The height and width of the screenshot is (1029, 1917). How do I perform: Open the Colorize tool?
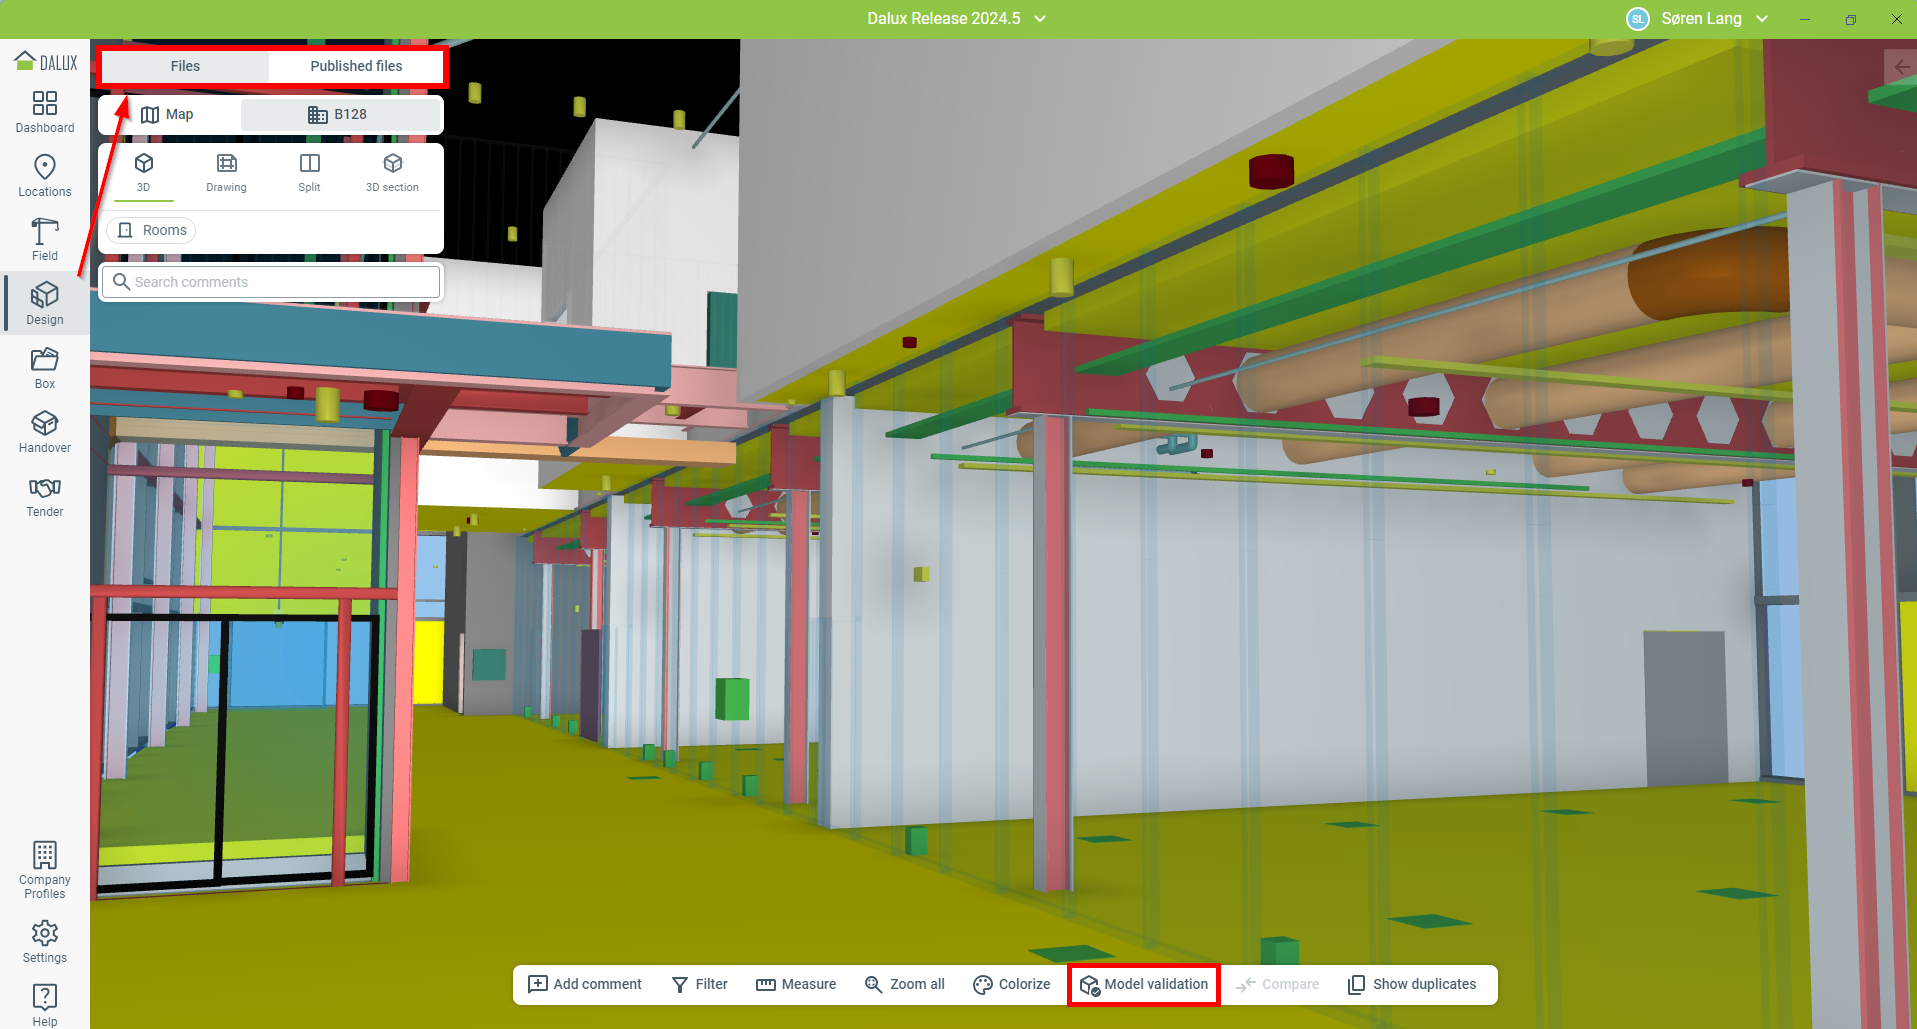(x=1011, y=984)
